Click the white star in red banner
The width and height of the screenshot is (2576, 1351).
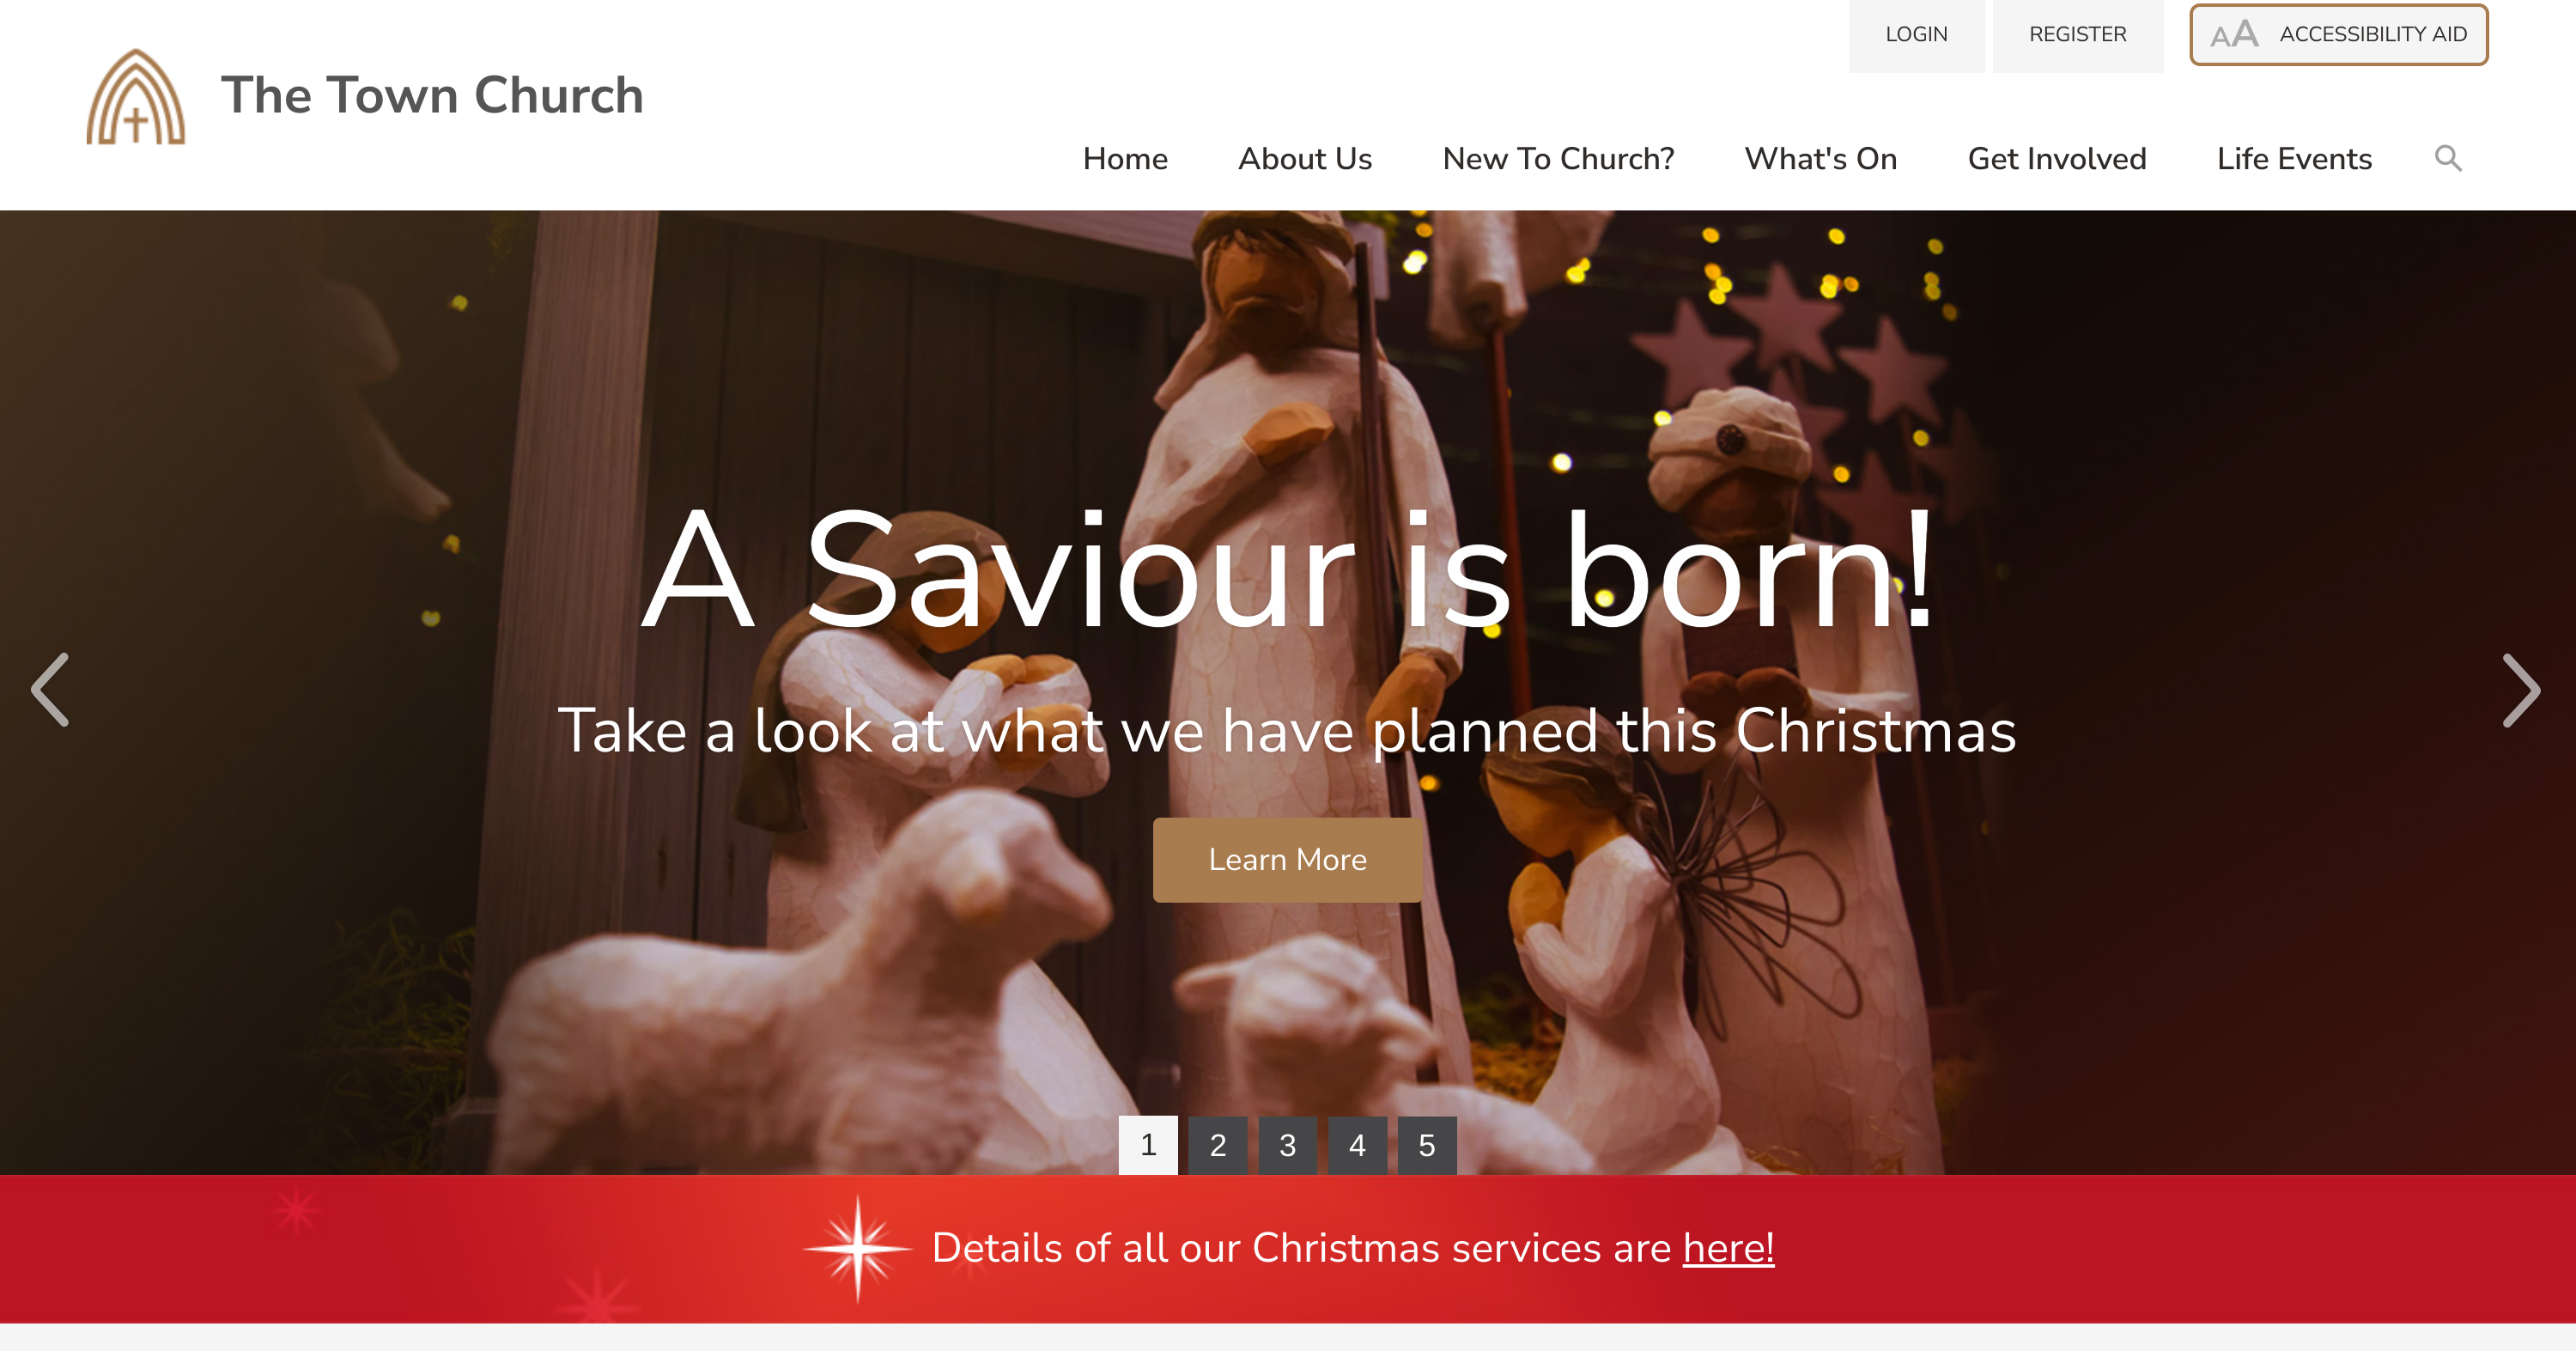[x=858, y=1249]
